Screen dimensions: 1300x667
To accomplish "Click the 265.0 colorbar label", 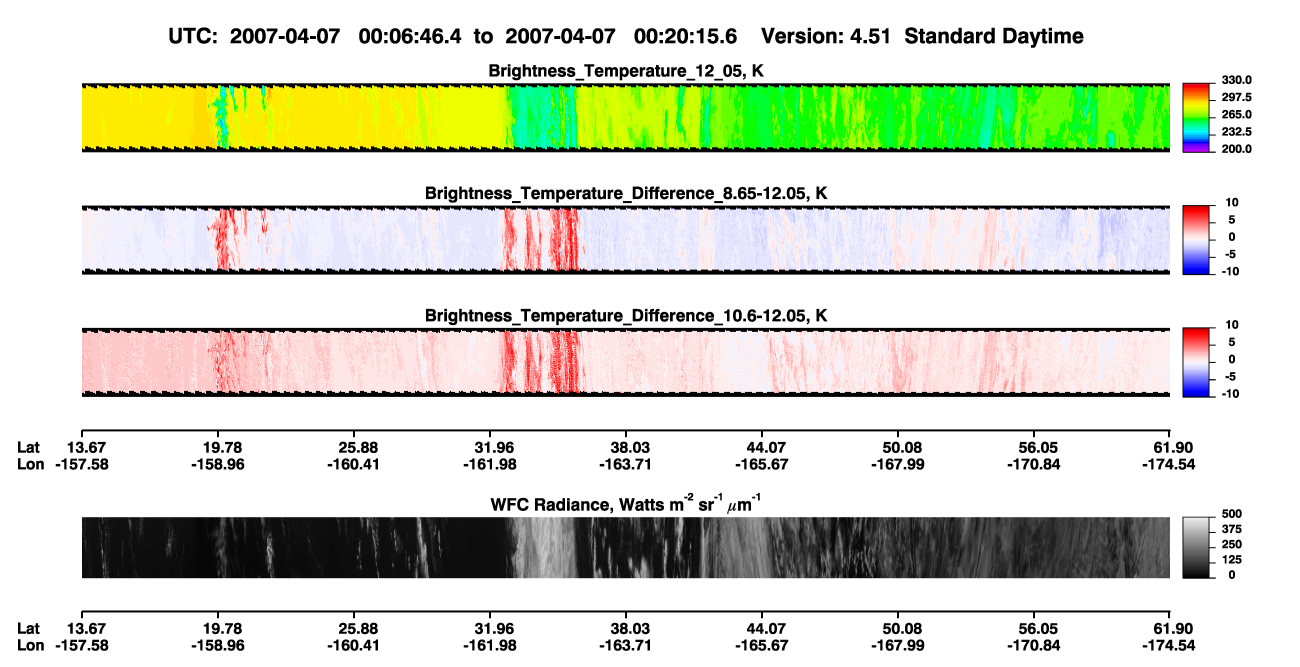I will coord(1236,114).
